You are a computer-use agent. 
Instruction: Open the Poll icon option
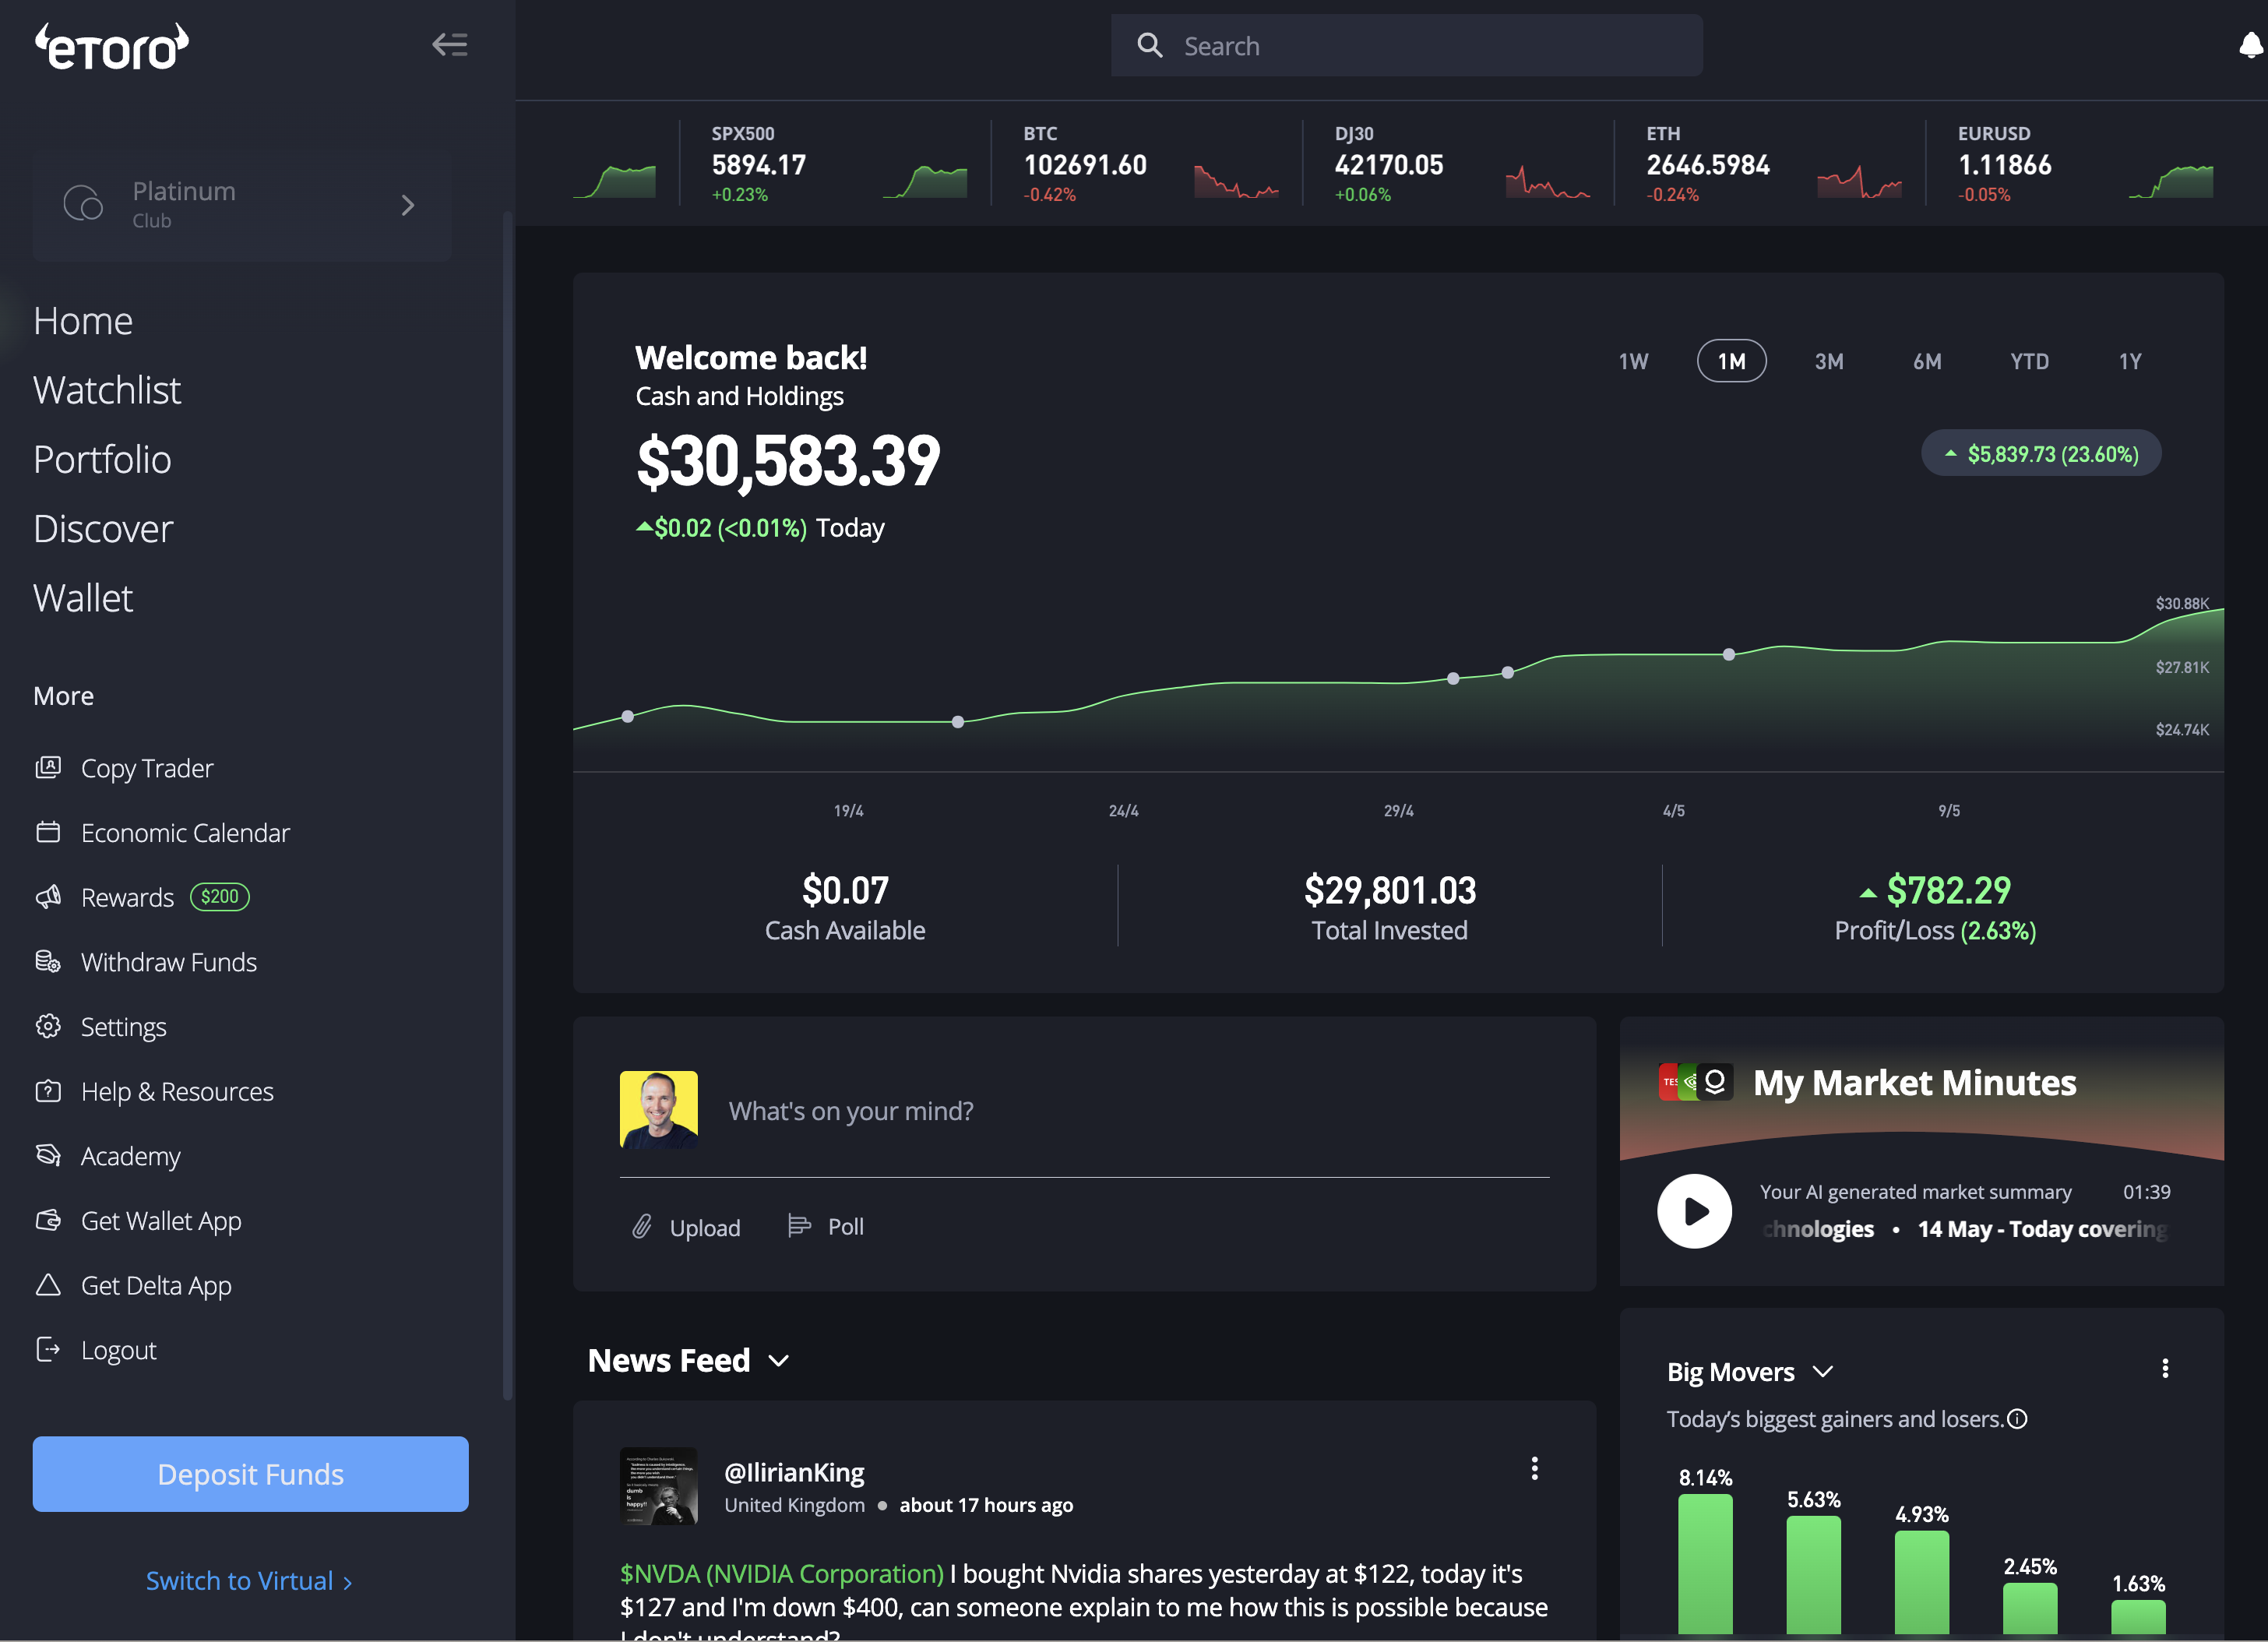click(798, 1226)
